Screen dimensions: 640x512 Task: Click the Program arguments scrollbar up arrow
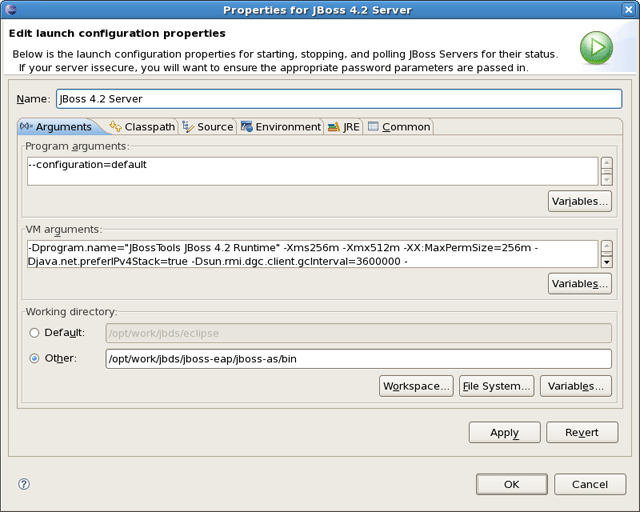[607, 163]
